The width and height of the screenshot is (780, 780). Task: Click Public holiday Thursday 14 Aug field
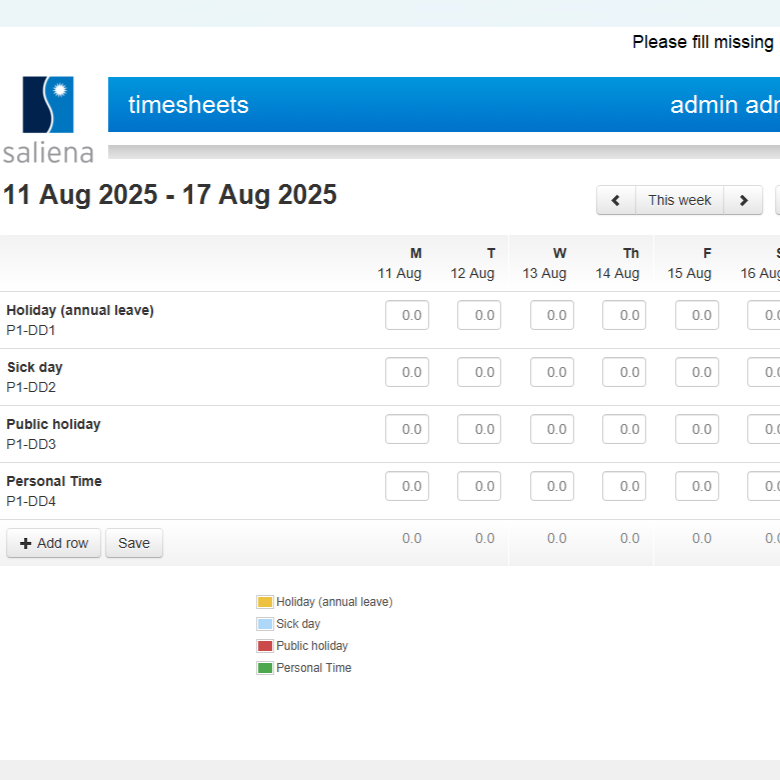click(624, 429)
